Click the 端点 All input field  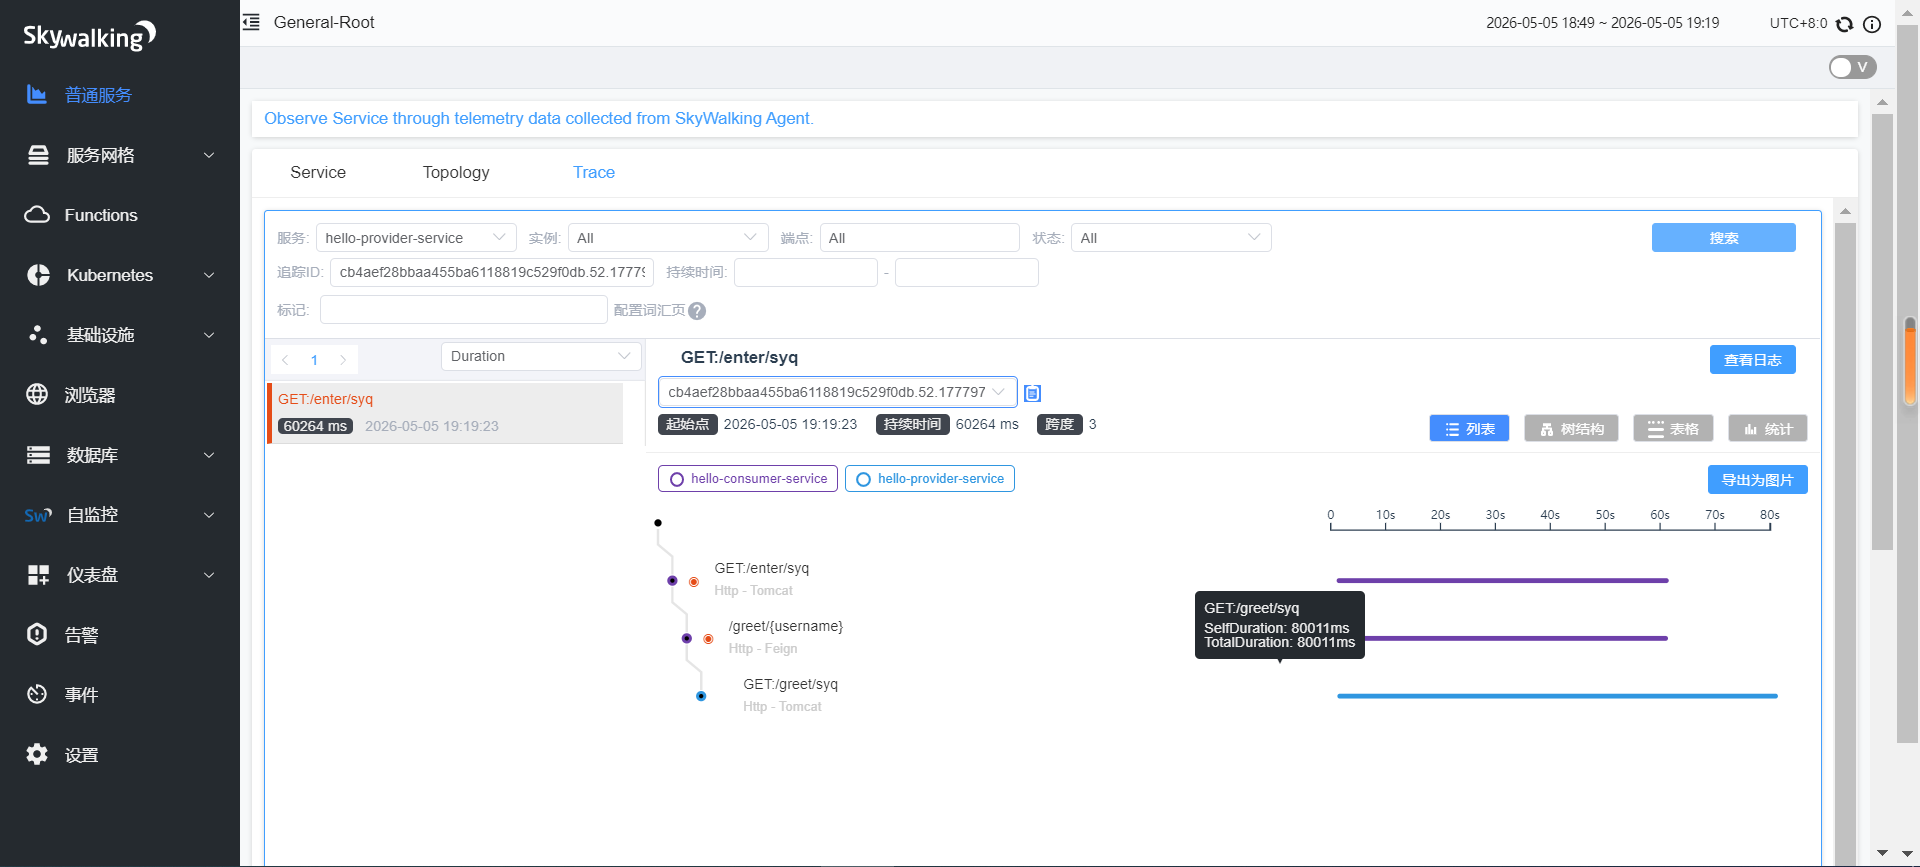[920, 238]
